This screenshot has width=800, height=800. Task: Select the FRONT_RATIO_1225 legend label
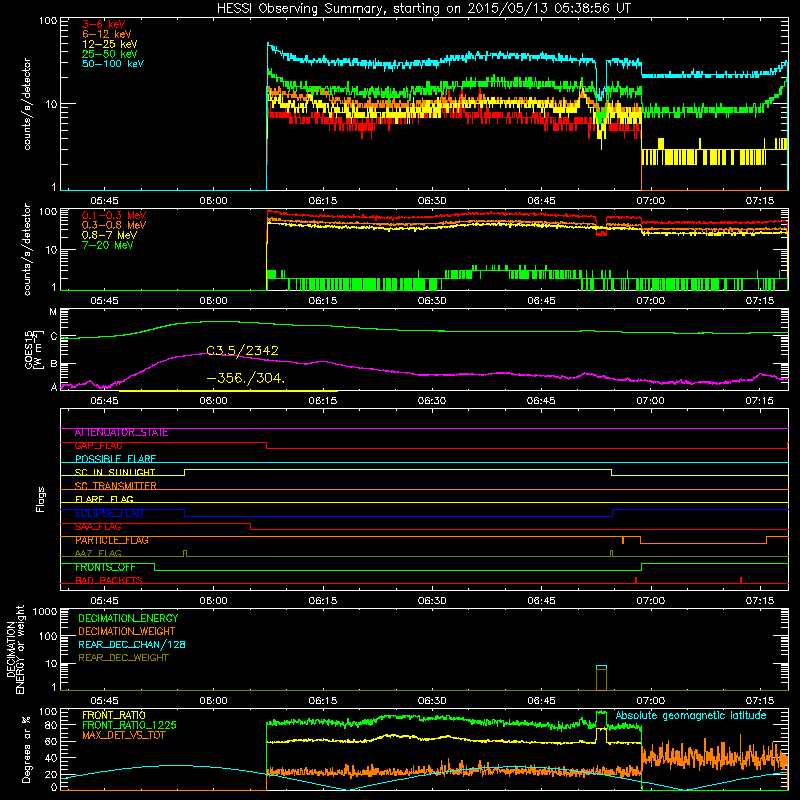point(130,725)
